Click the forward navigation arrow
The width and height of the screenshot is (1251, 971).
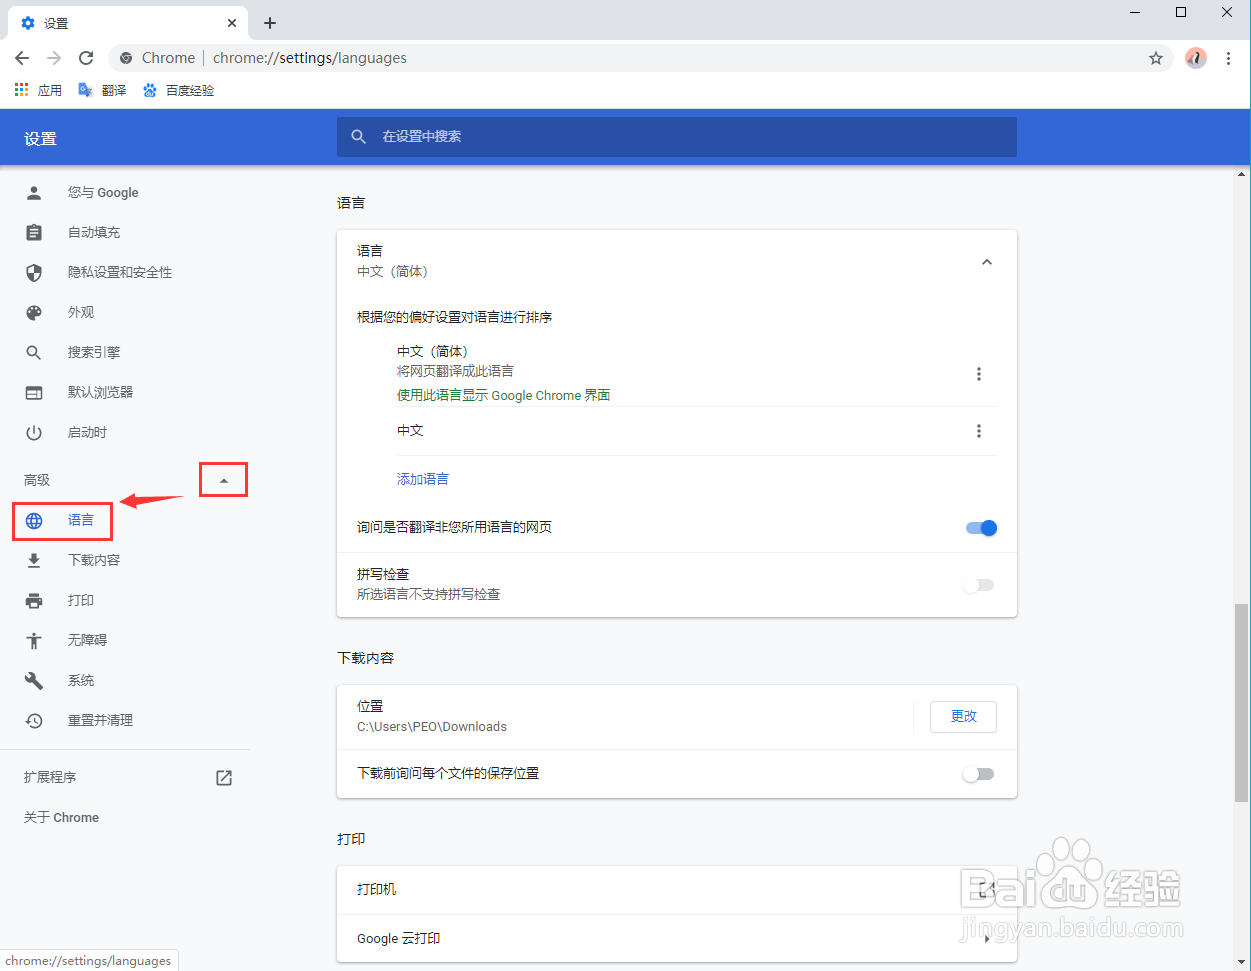tap(54, 58)
